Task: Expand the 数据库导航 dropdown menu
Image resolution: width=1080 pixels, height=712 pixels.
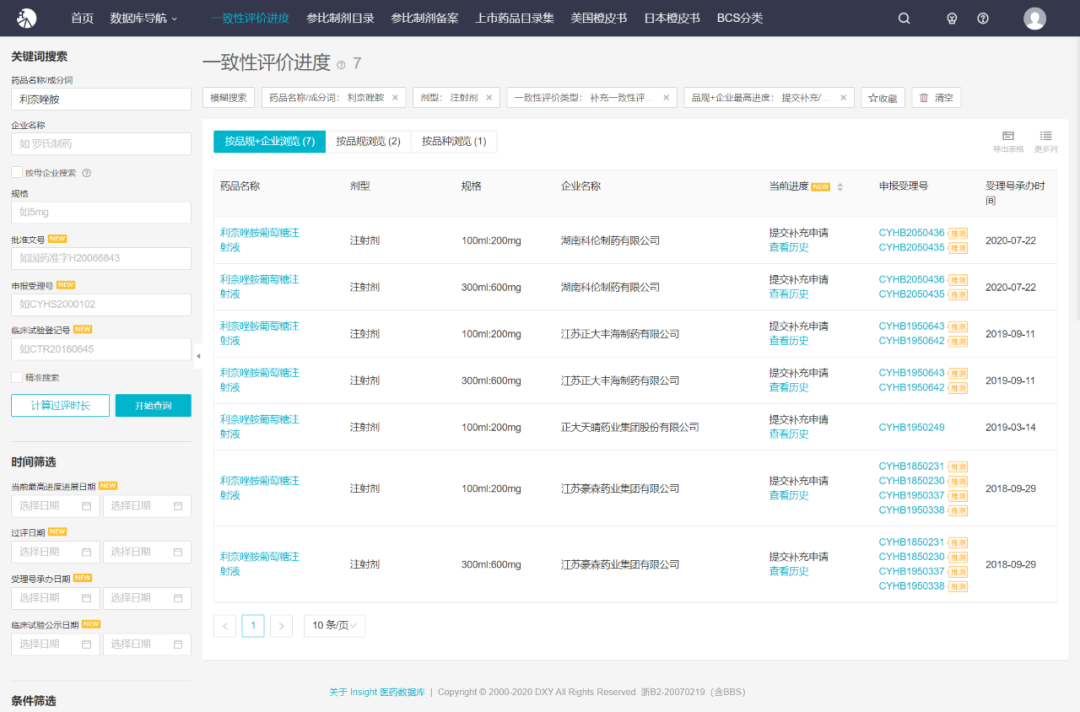Action: click(143, 19)
